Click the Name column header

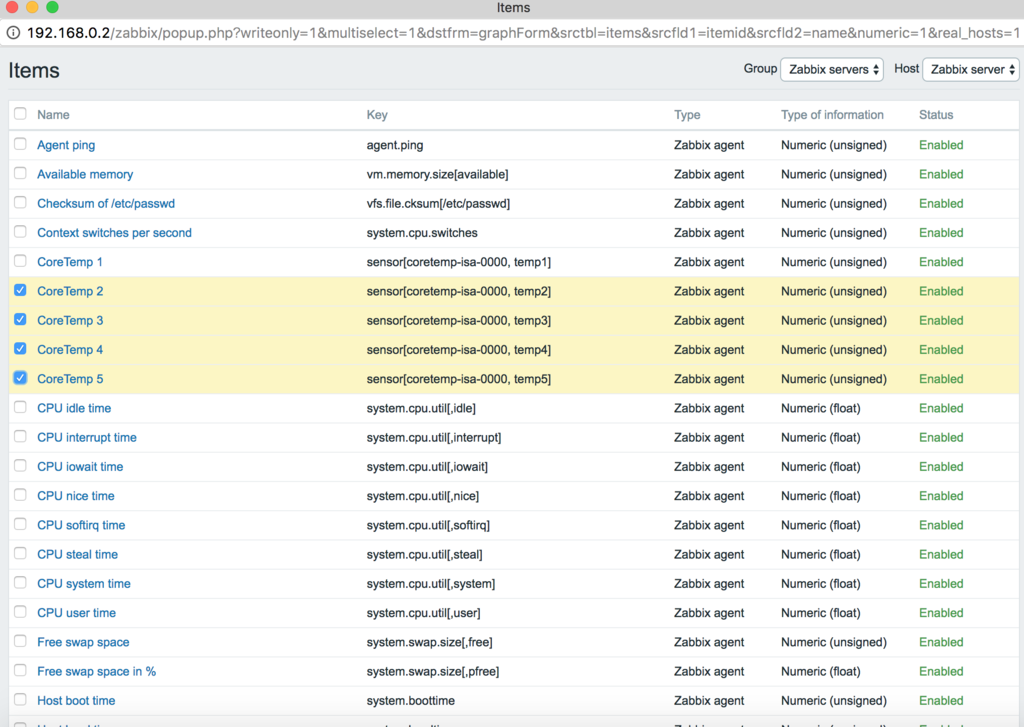pyautogui.click(x=53, y=115)
